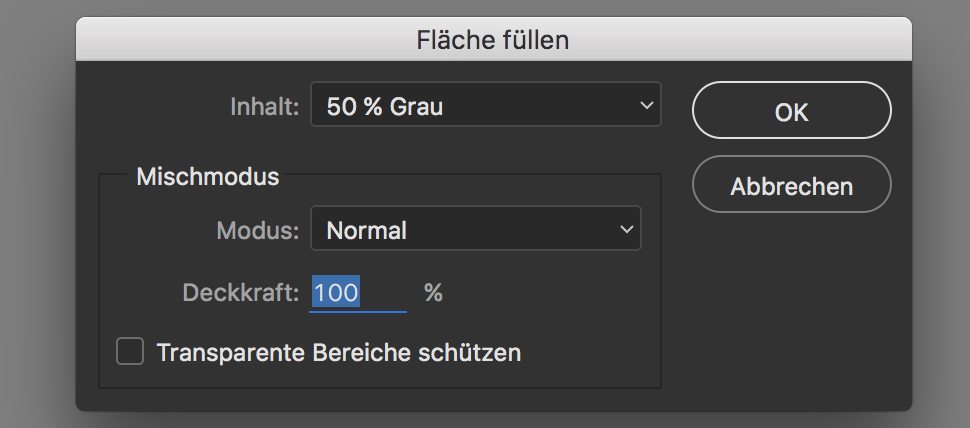
Task: Enable the Transparente Bereiche schützen checkbox
Action: click(130, 351)
